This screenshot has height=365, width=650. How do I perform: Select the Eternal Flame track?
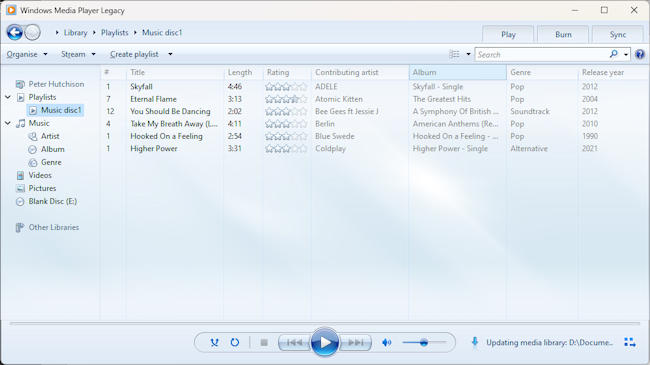pyautogui.click(x=153, y=99)
